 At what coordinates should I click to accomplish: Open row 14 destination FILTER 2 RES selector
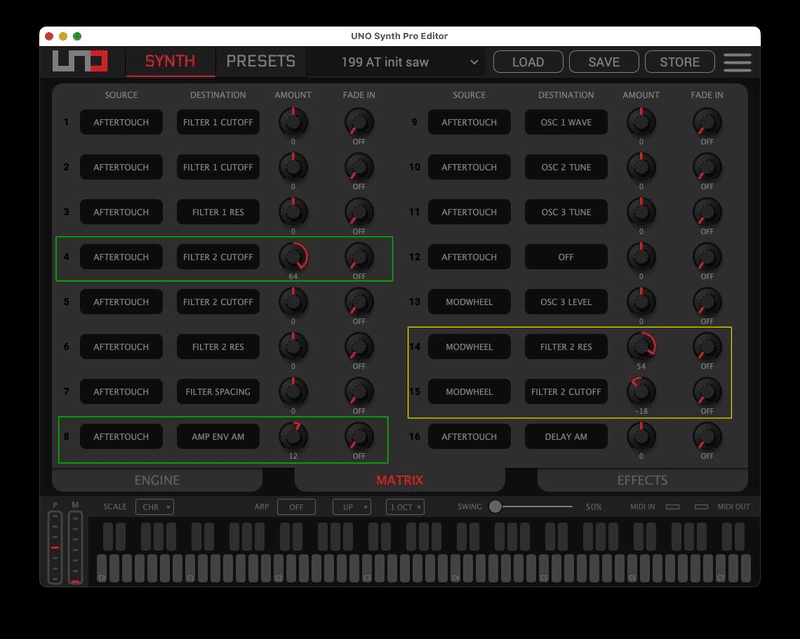[566, 347]
